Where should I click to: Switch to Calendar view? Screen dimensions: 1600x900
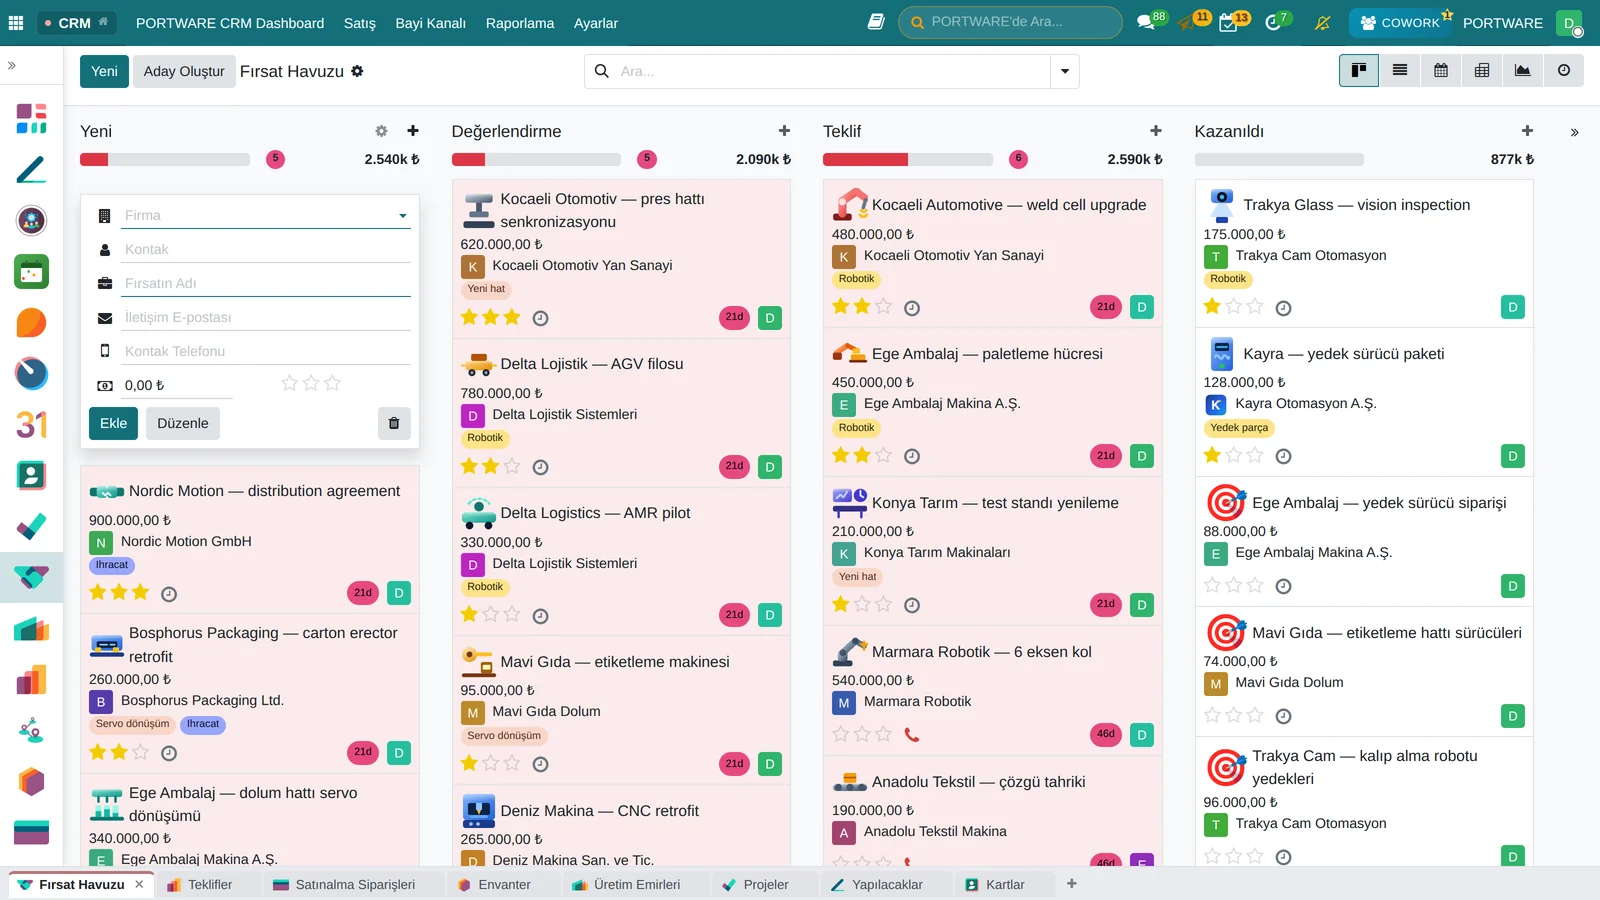pyautogui.click(x=1441, y=70)
